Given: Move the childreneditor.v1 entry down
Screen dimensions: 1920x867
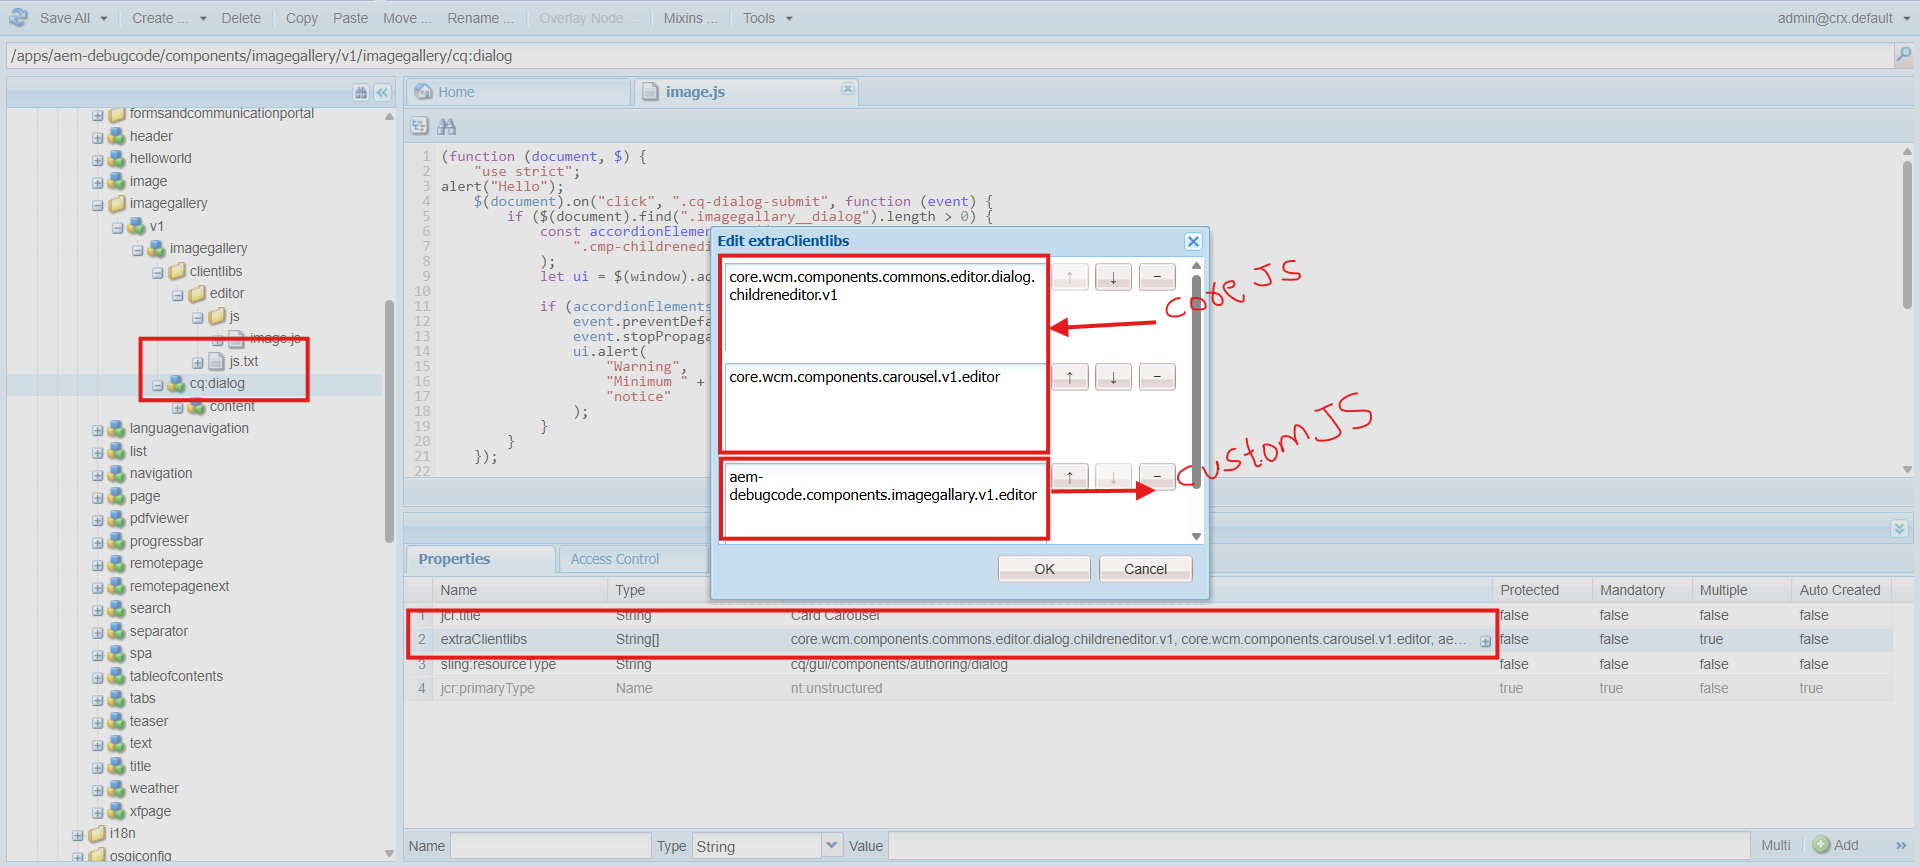Looking at the screenshot, I should [1113, 277].
